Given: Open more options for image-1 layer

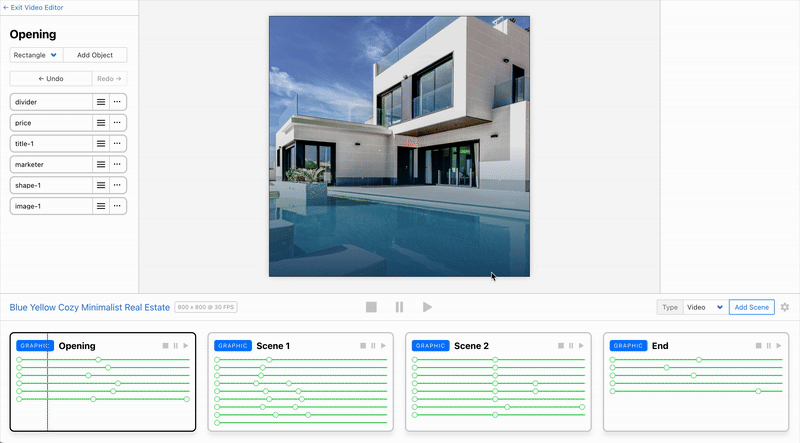Looking at the screenshot, I should (117, 206).
